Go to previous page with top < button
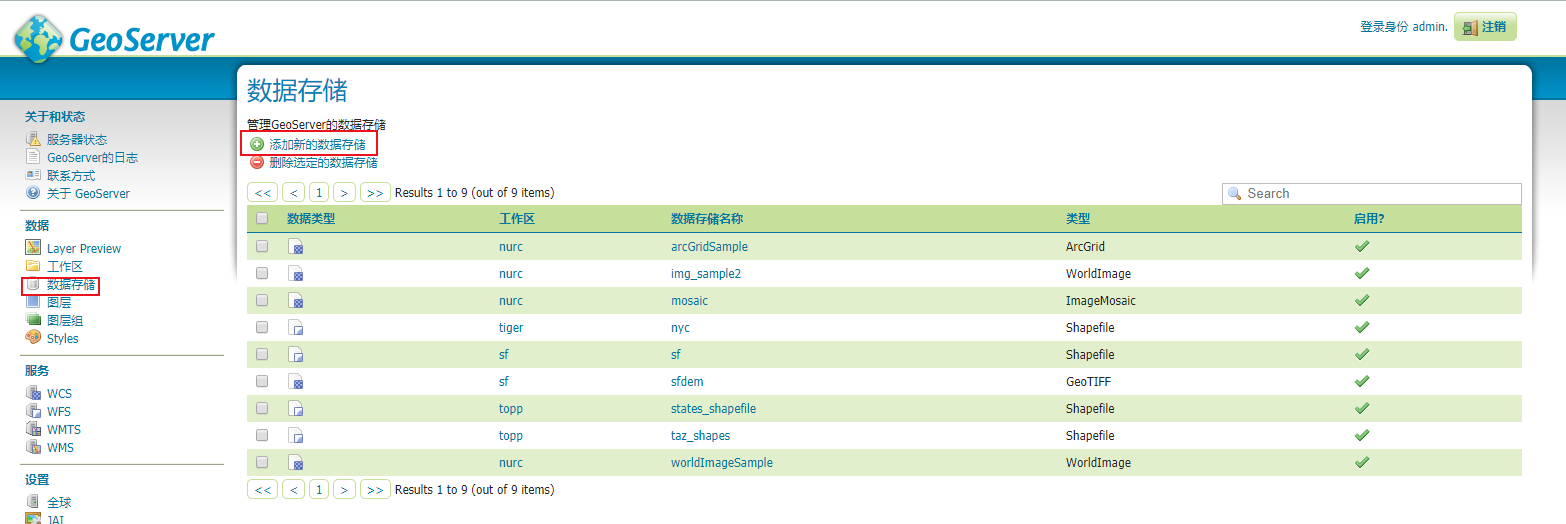1566x524 pixels. (x=293, y=192)
